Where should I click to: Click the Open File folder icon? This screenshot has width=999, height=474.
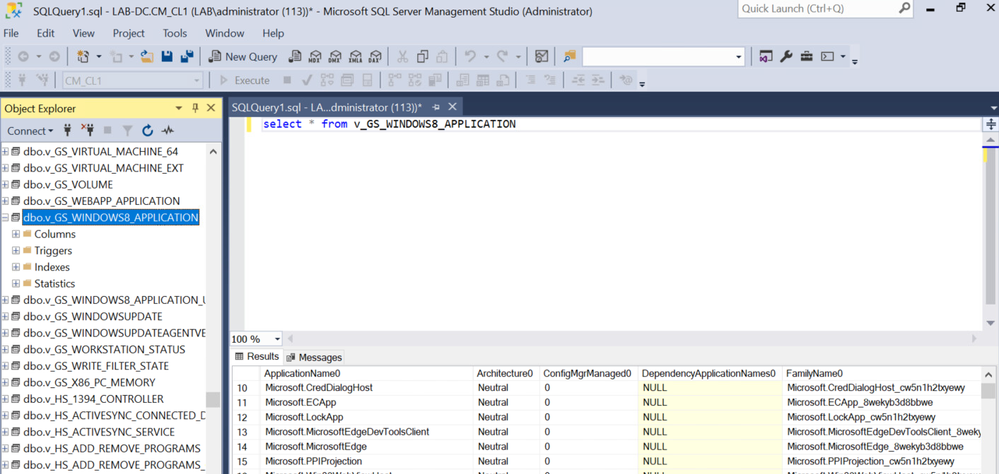point(147,57)
